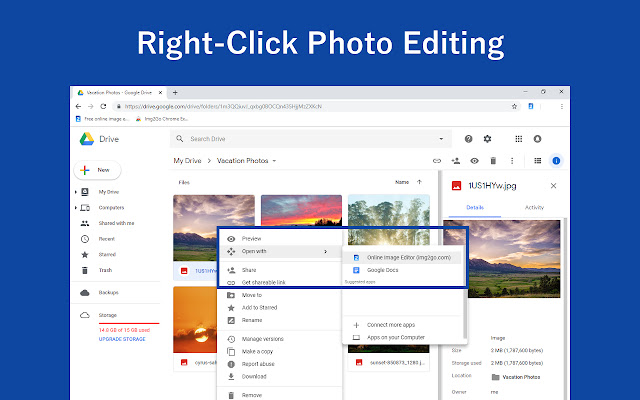Open Drive settings gear icon
Image resolution: width=640 pixels, height=400 pixels.
487,139
